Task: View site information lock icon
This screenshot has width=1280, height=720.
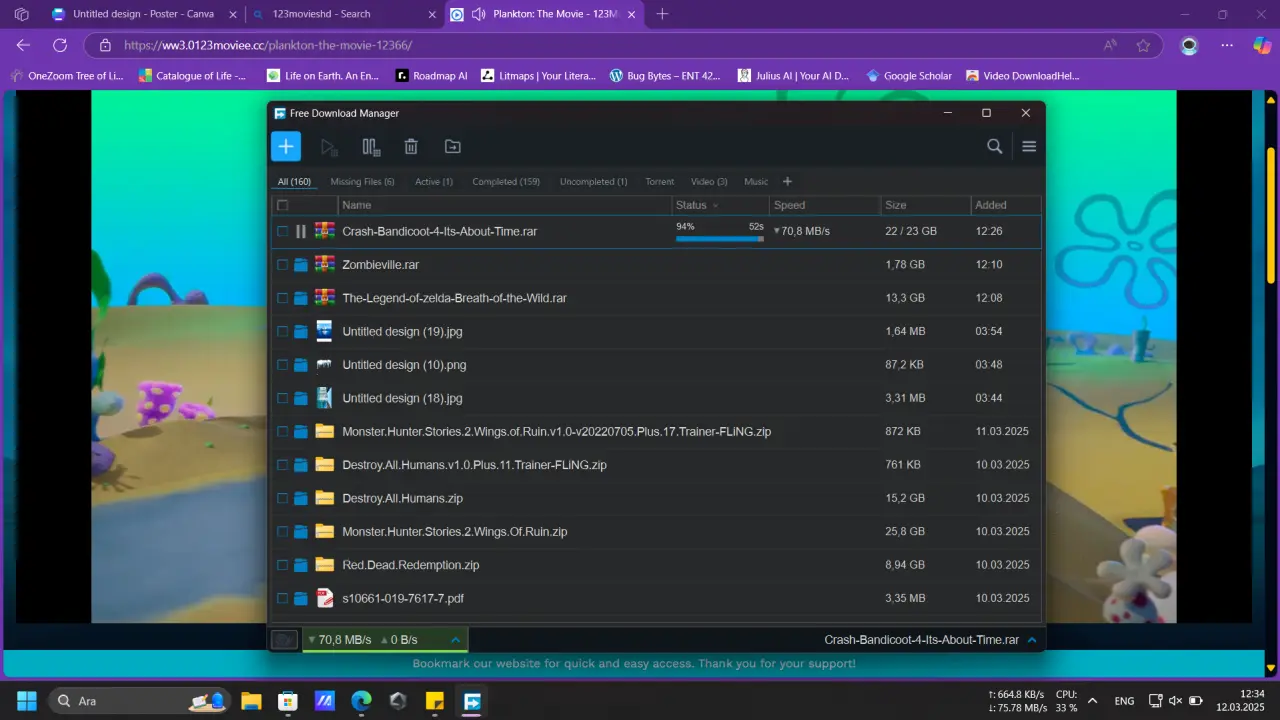Action: pyautogui.click(x=104, y=45)
